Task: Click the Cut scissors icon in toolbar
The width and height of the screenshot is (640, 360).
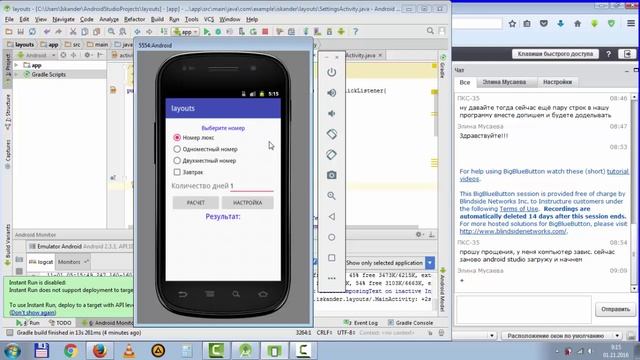Action: pos(73,31)
